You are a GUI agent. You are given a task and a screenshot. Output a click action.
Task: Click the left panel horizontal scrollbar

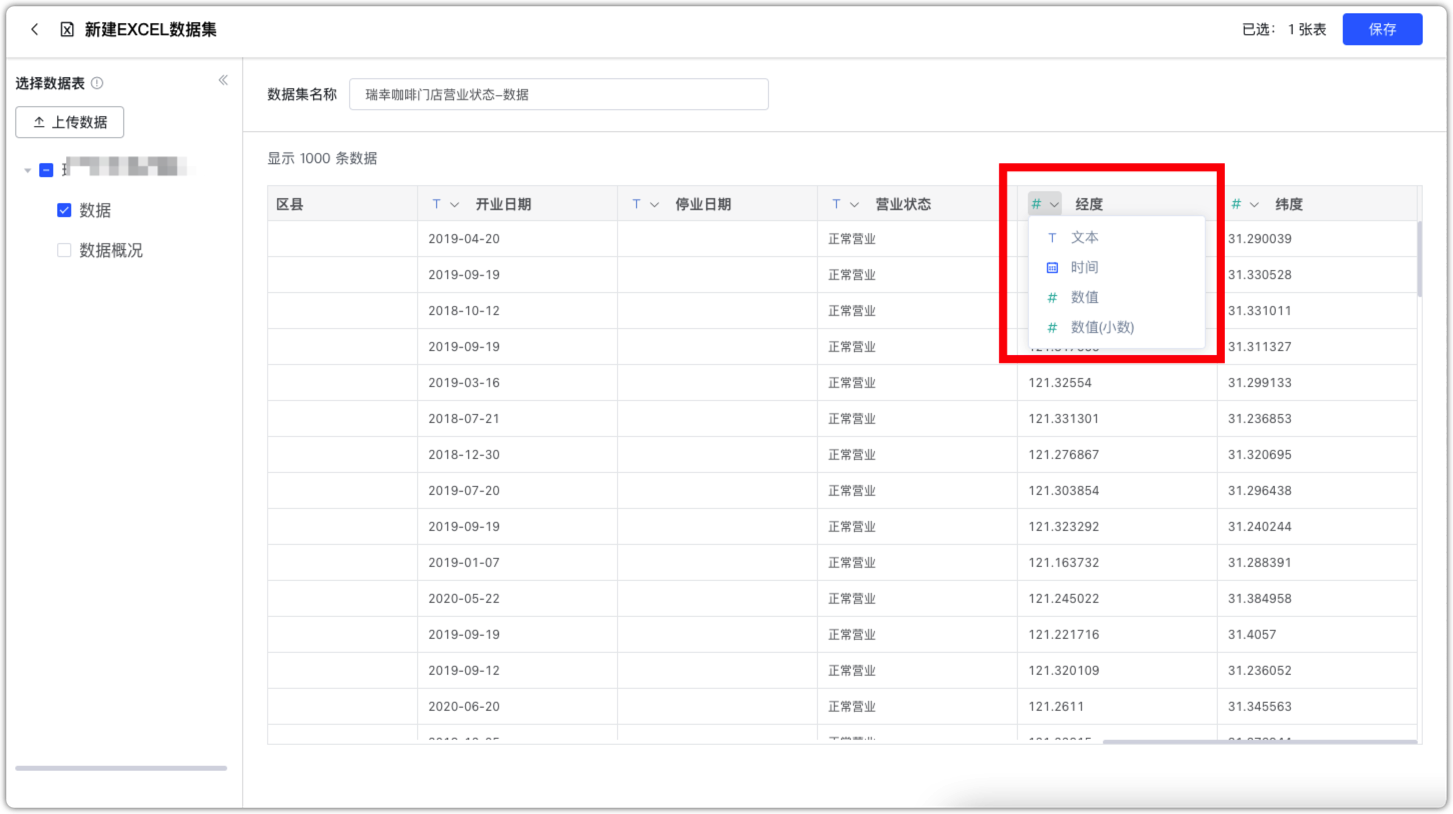121,768
